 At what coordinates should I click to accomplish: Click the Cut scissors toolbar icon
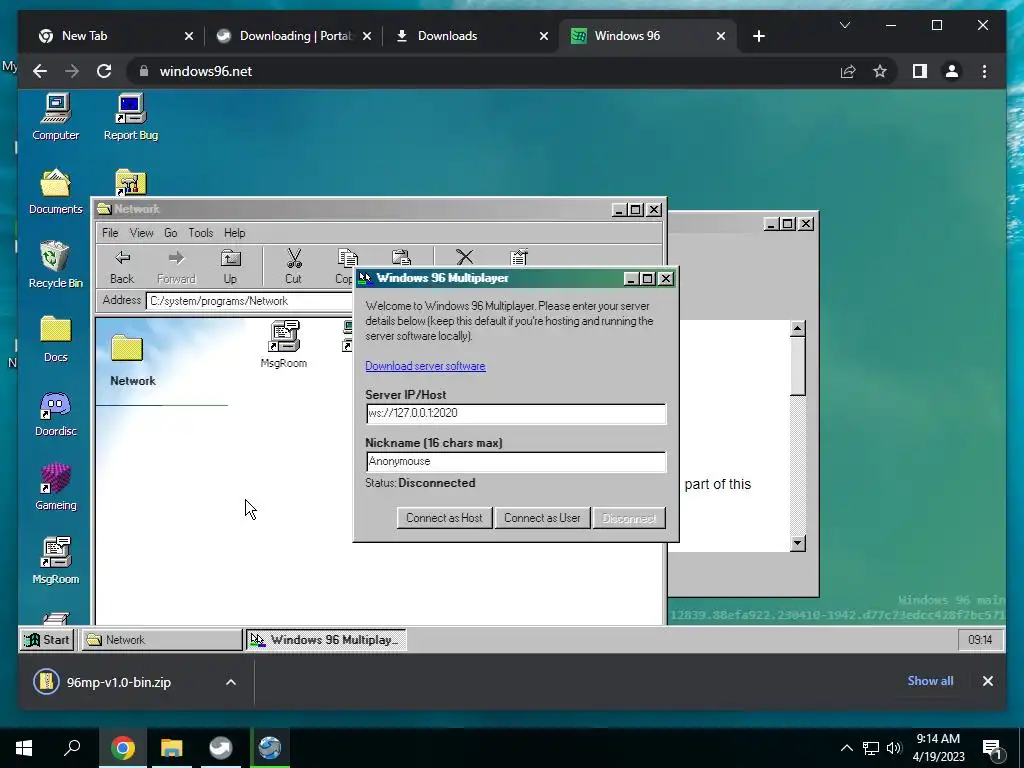[294, 266]
